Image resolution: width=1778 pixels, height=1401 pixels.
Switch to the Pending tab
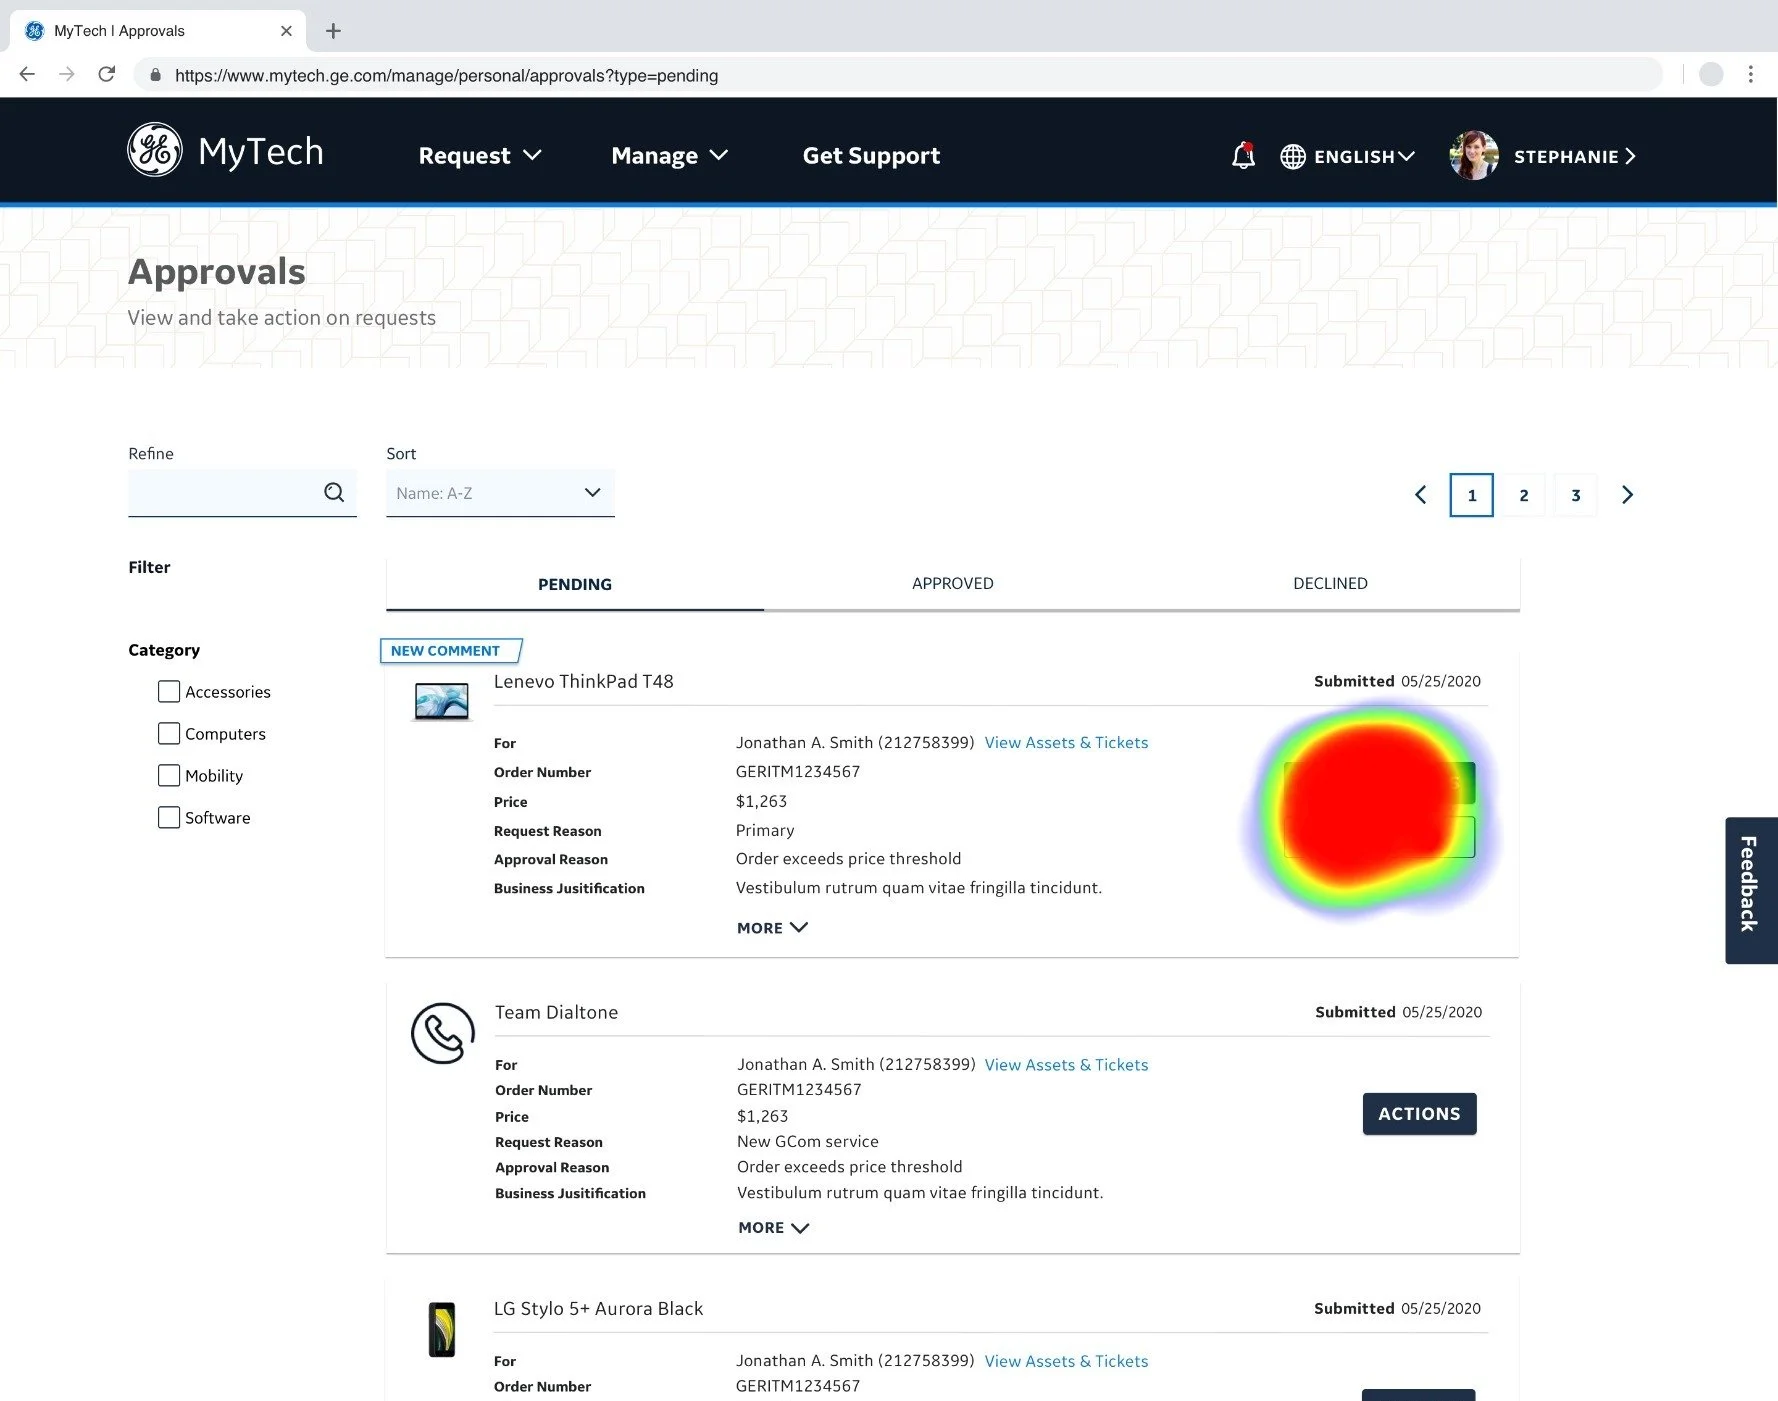[x=575, y=584]
